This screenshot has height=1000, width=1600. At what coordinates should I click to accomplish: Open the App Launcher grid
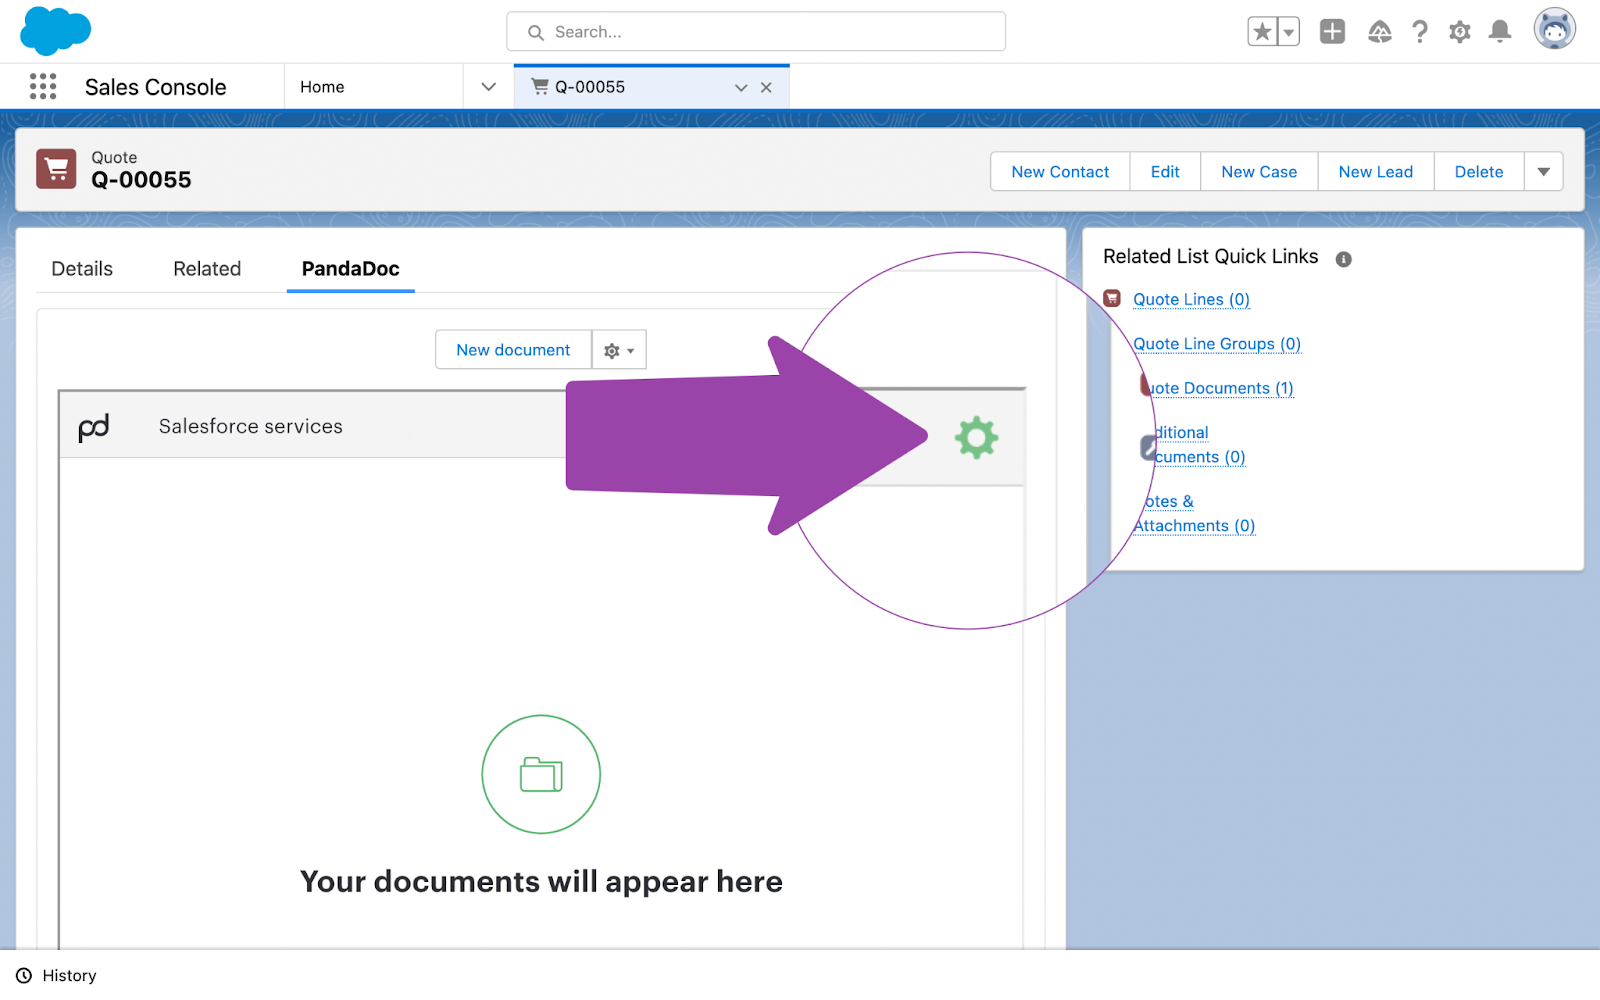(x=43, y=87)
